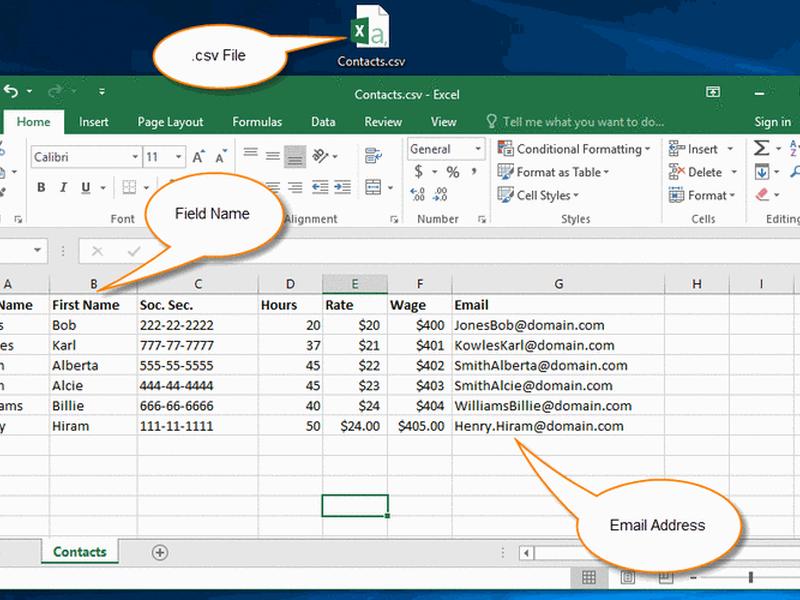Open the Cell Styles dropdown
This screenshot has height=600, width=800.
coord(538,195)
